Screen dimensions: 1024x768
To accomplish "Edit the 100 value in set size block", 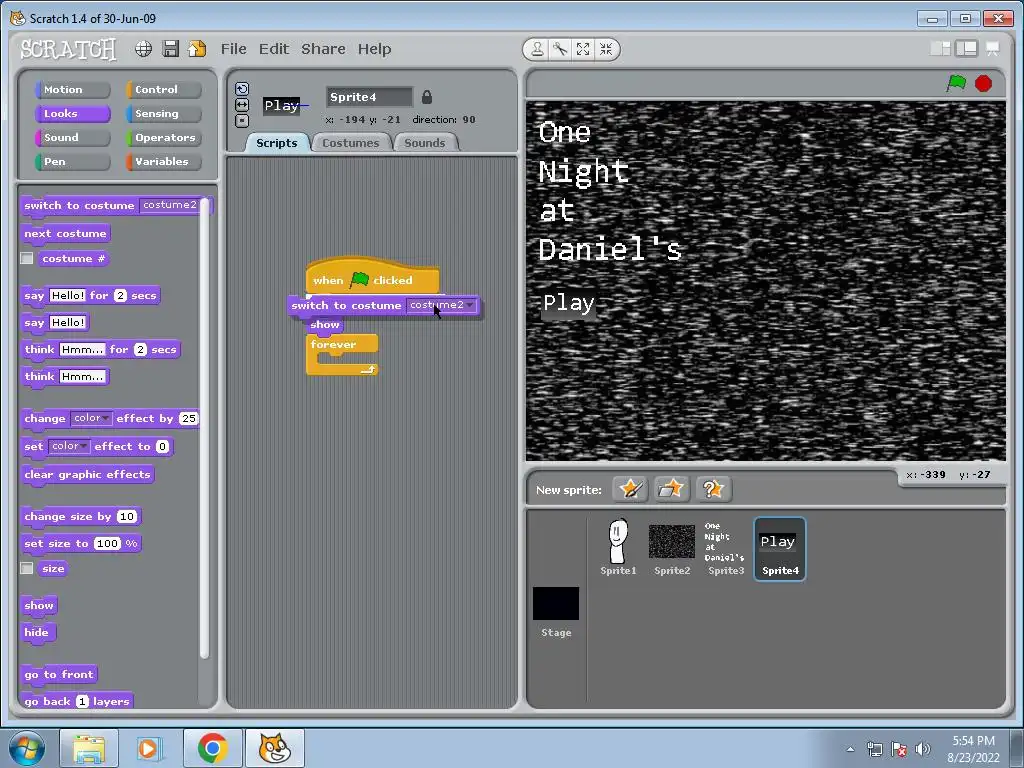I will click(108, 543).
